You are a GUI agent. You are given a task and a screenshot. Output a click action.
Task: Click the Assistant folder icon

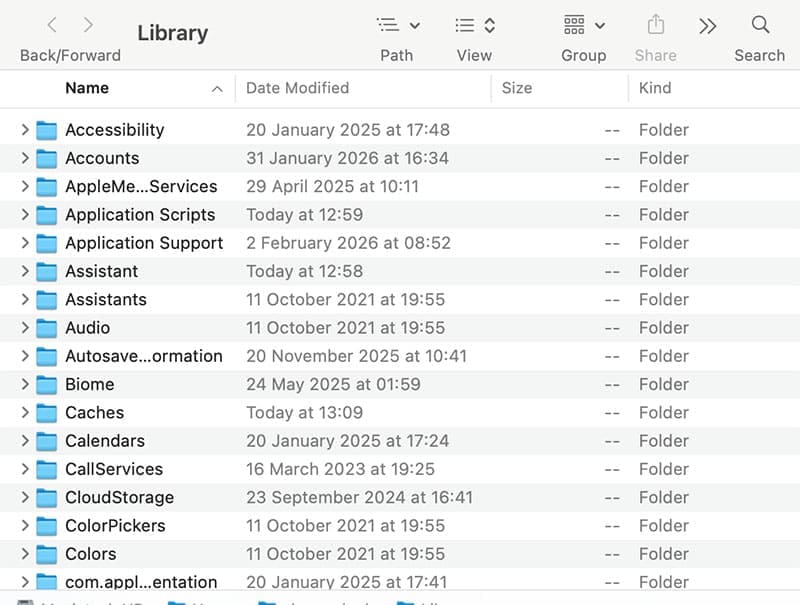point(46,271)
